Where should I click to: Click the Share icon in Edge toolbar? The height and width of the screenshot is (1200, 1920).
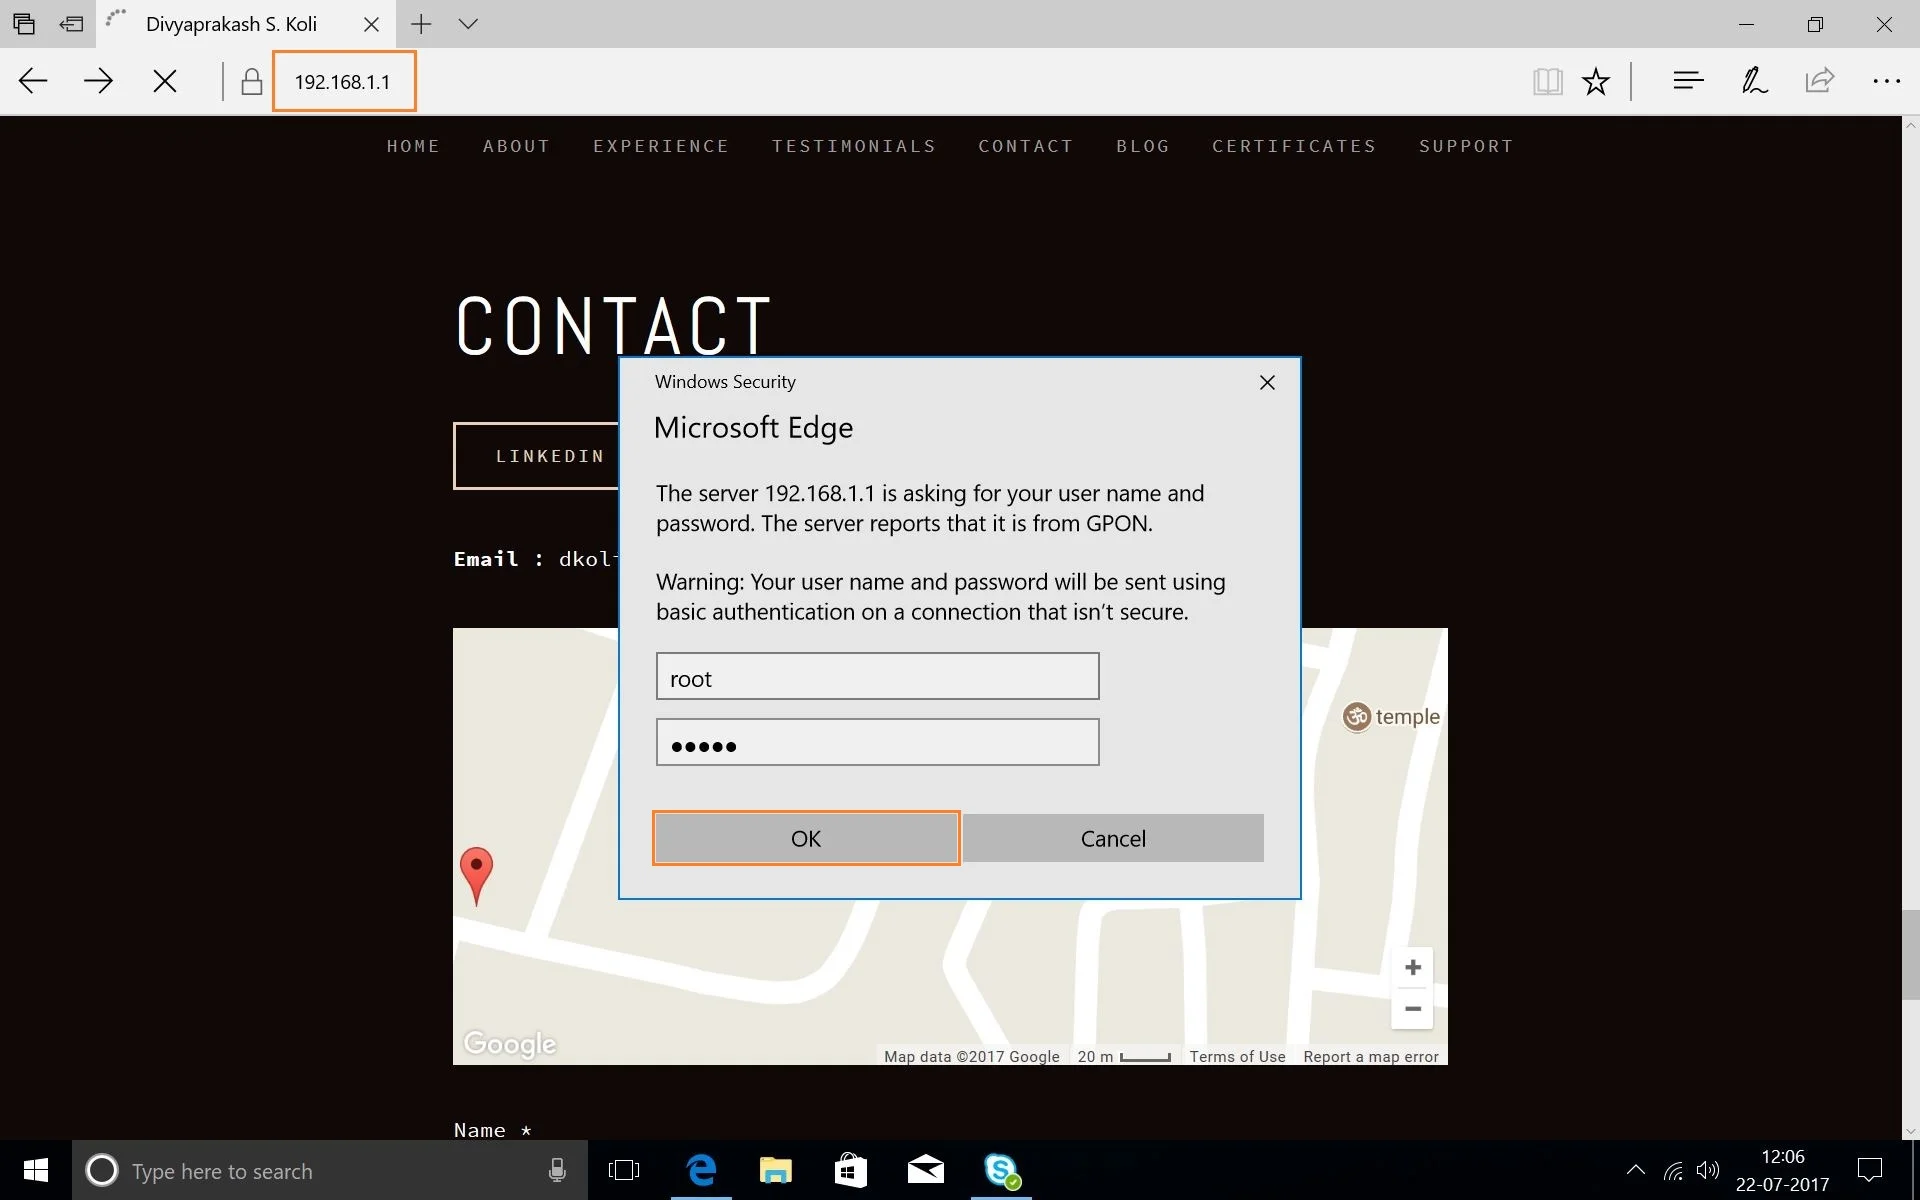tap(1820, 80)
